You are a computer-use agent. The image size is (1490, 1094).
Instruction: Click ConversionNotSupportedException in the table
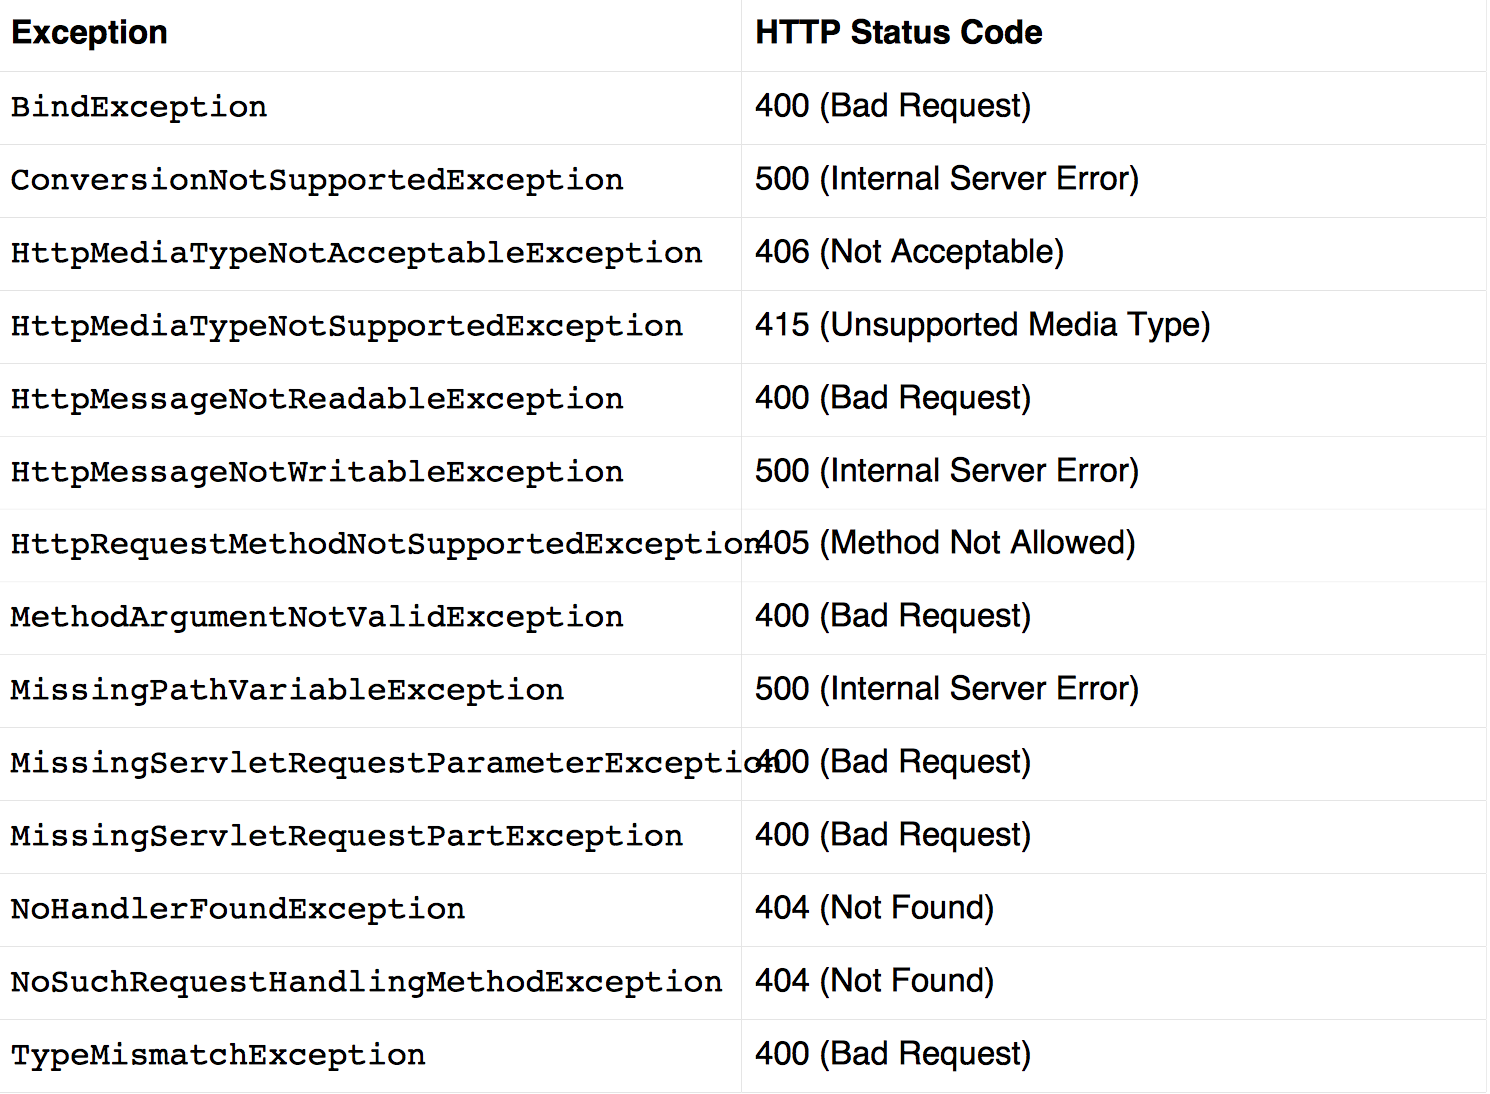[x=317, y=180]
